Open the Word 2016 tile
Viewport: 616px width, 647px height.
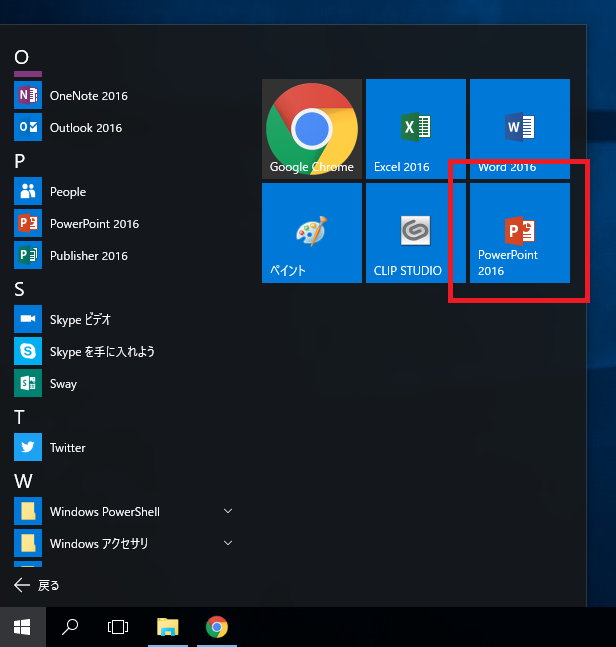[519, 129]
